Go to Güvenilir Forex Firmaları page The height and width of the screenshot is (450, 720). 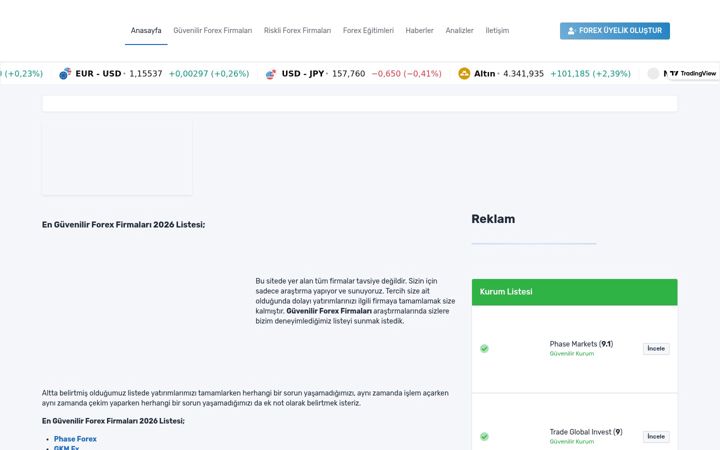coord(213,30)
